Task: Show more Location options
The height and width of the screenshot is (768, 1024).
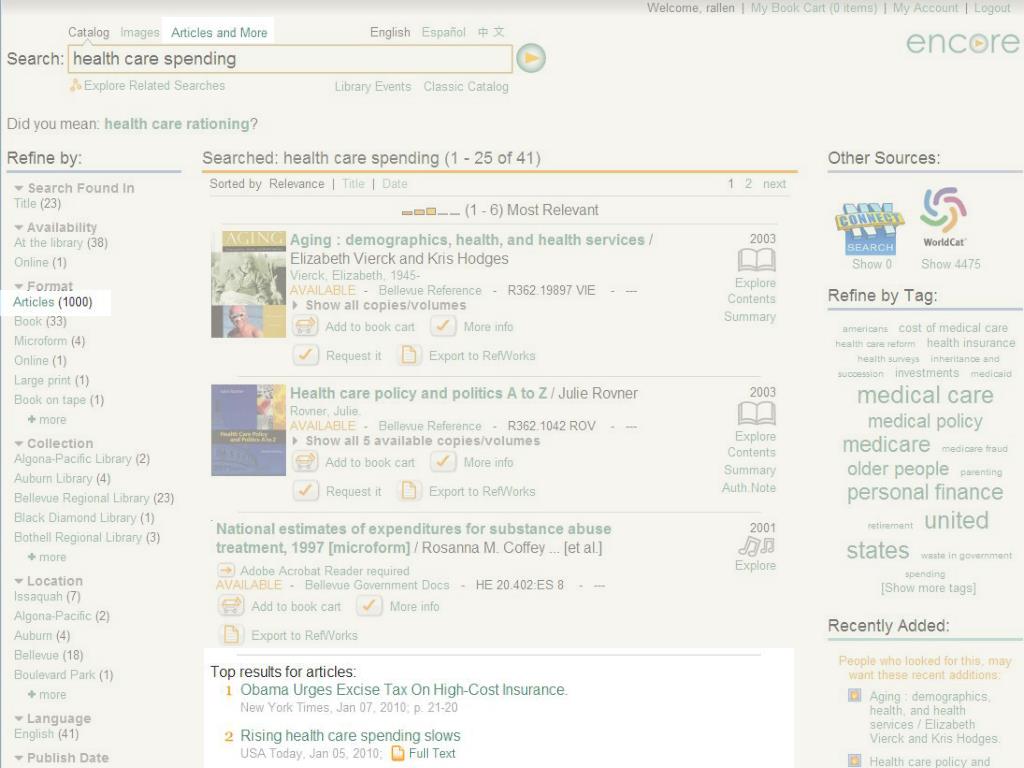Action: [x=46, y=694]
